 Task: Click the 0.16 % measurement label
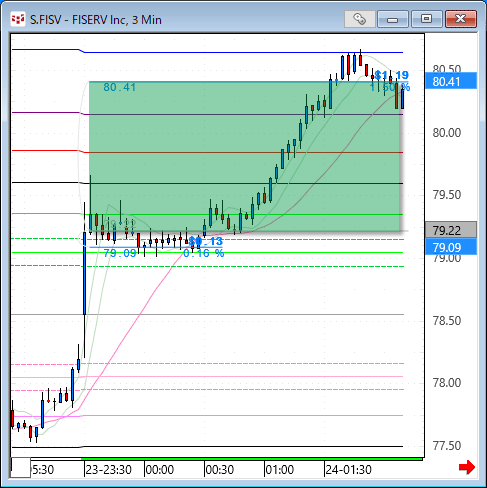click(x=204, y=253)
